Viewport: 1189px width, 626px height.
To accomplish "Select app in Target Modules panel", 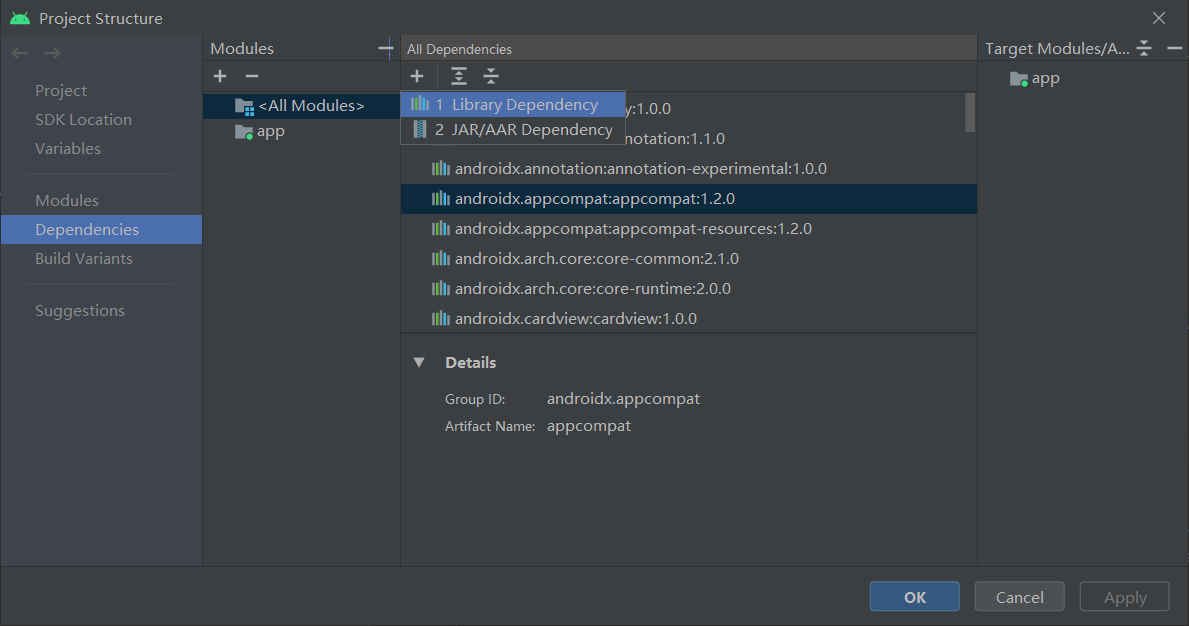I will 1045,79.
